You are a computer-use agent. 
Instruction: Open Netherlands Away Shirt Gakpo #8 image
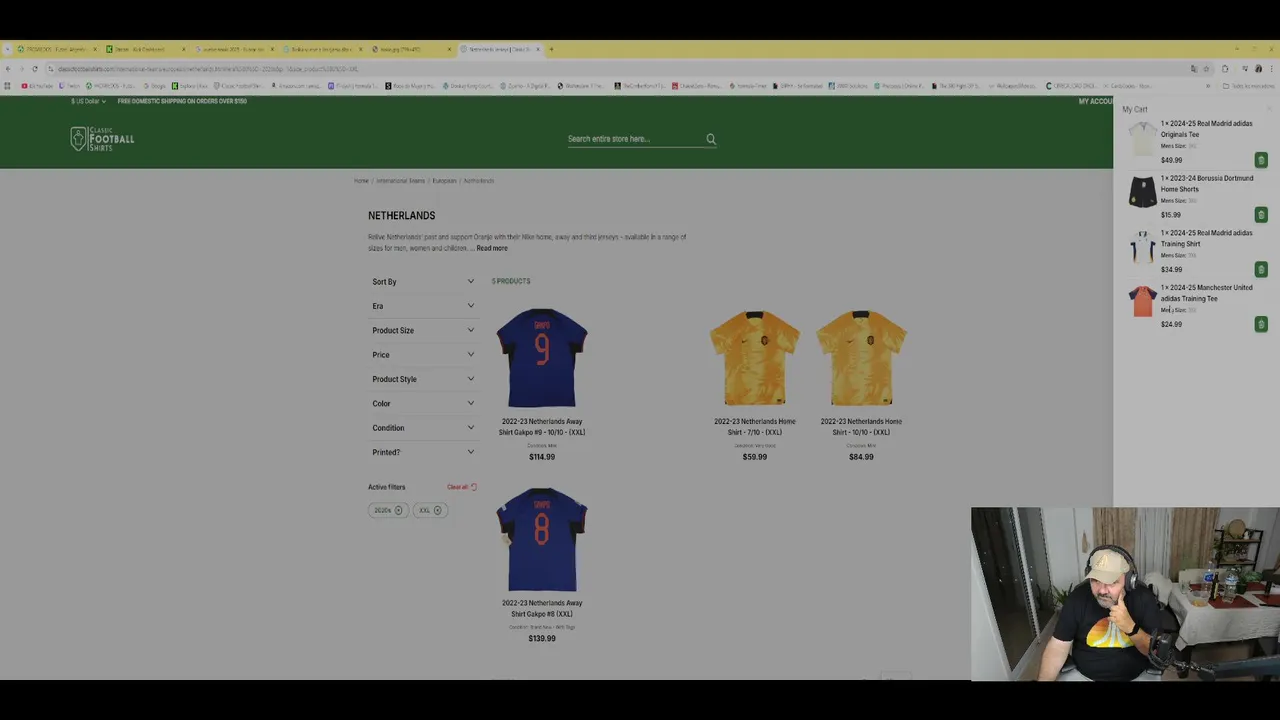coord(542,540)
